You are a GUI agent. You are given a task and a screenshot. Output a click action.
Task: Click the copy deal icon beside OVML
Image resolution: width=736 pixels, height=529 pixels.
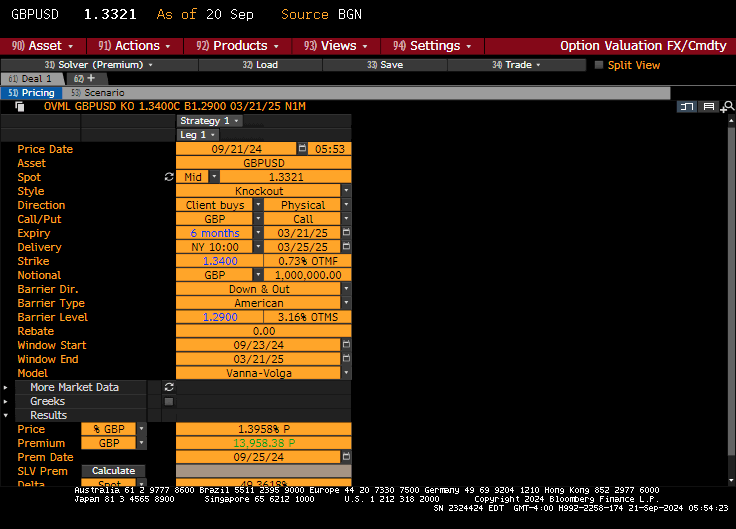pyautogui.click(x=20, y=107)
